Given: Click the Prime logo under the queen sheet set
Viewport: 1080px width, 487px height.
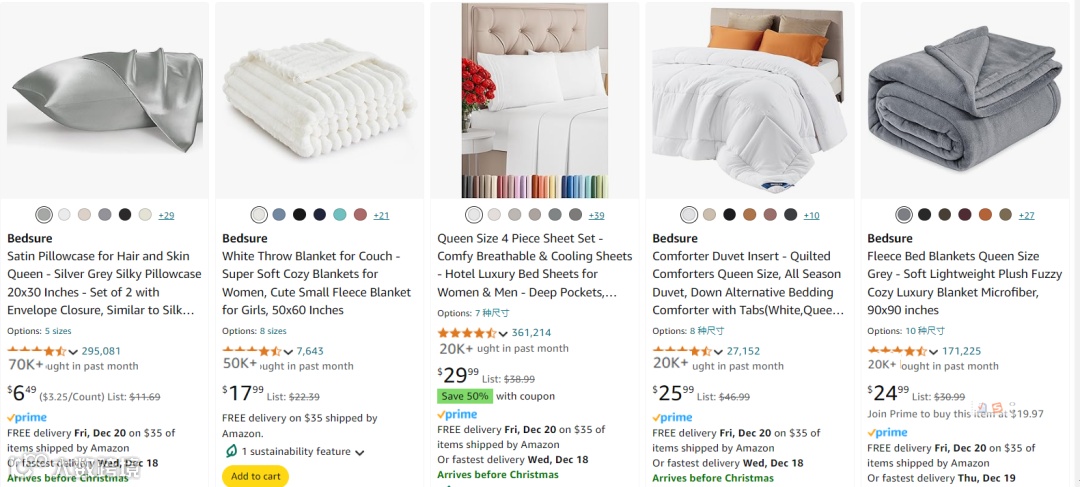Looking at the screenshot, I should coord(457,415).
